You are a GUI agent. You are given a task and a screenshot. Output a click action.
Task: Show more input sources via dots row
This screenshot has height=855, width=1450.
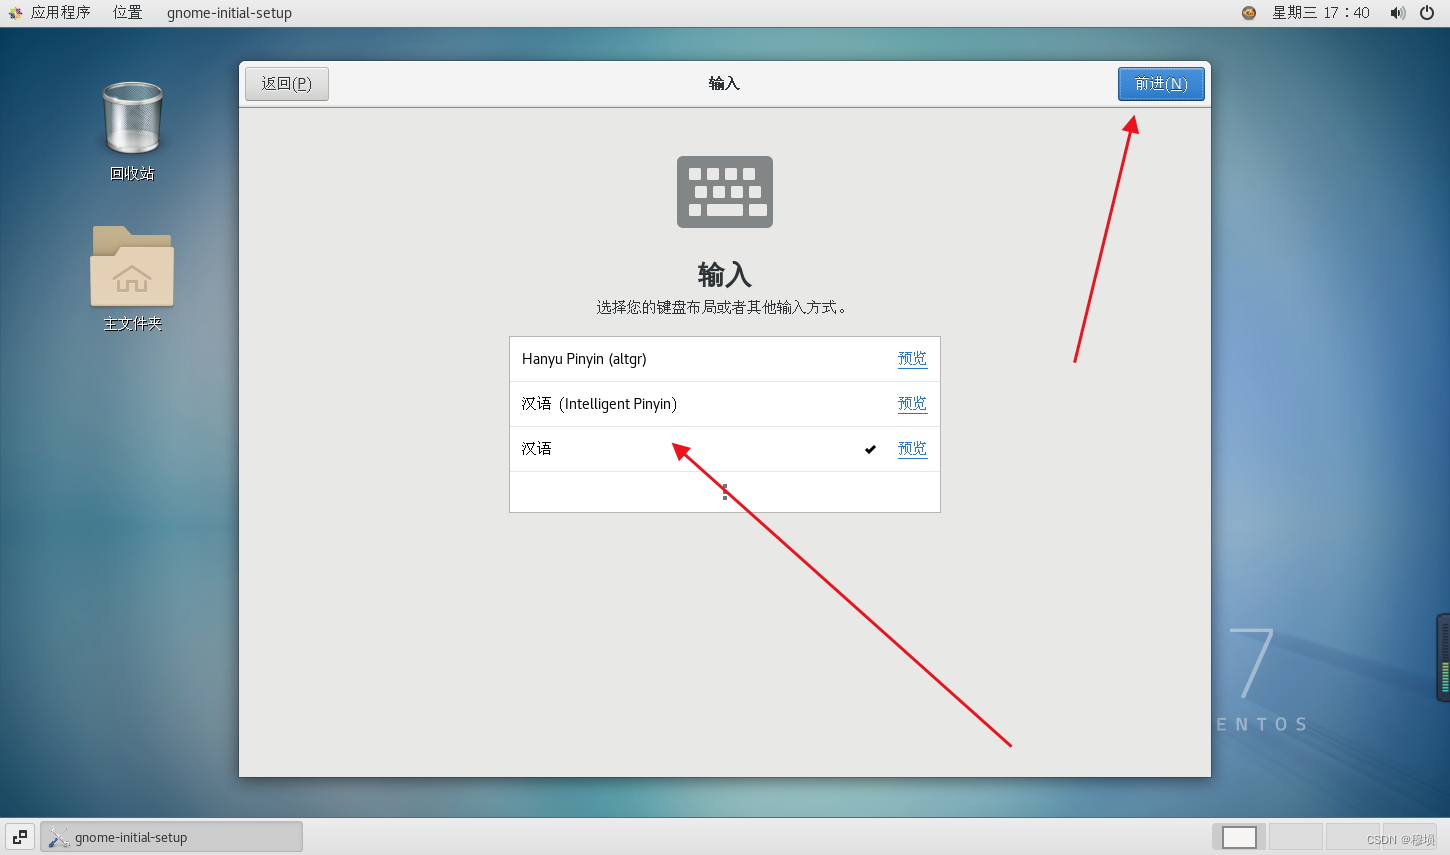coord(725,492)
